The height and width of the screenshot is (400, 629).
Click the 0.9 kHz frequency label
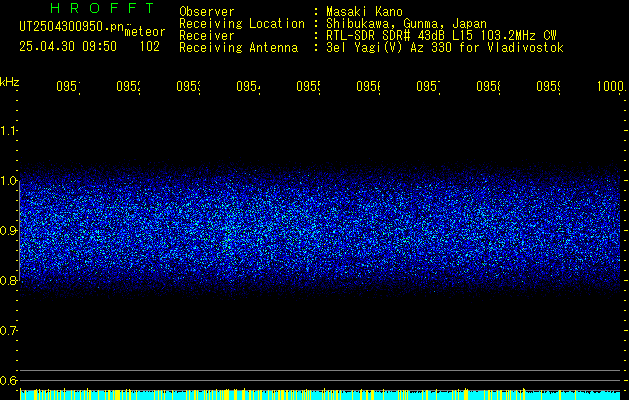[9, 230]
